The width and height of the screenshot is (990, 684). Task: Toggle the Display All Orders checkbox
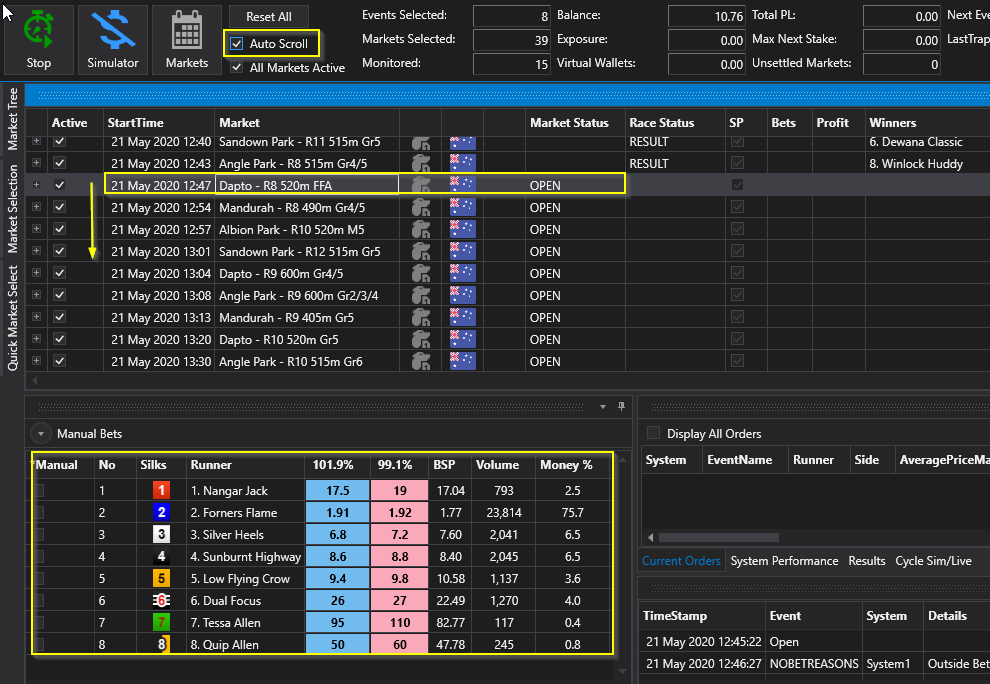653,433
